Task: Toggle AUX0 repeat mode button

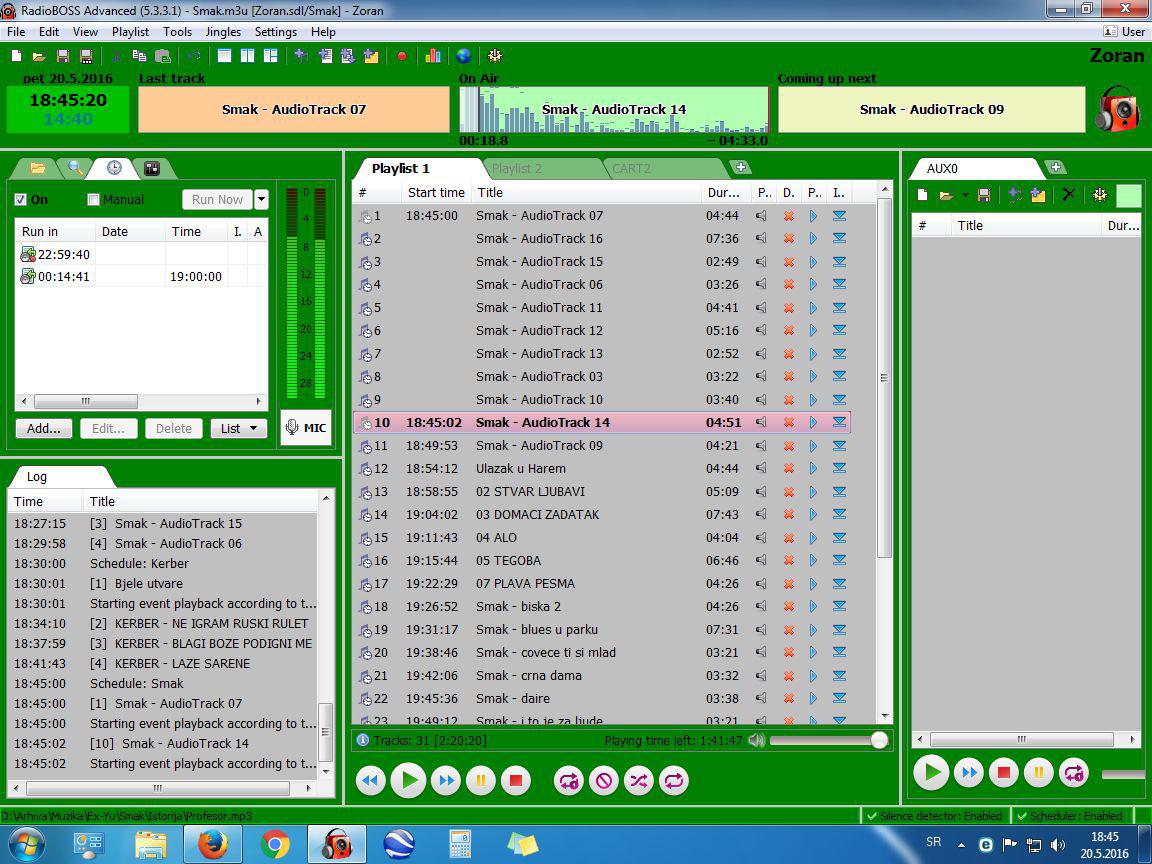Action: [x=1073, y=773]
